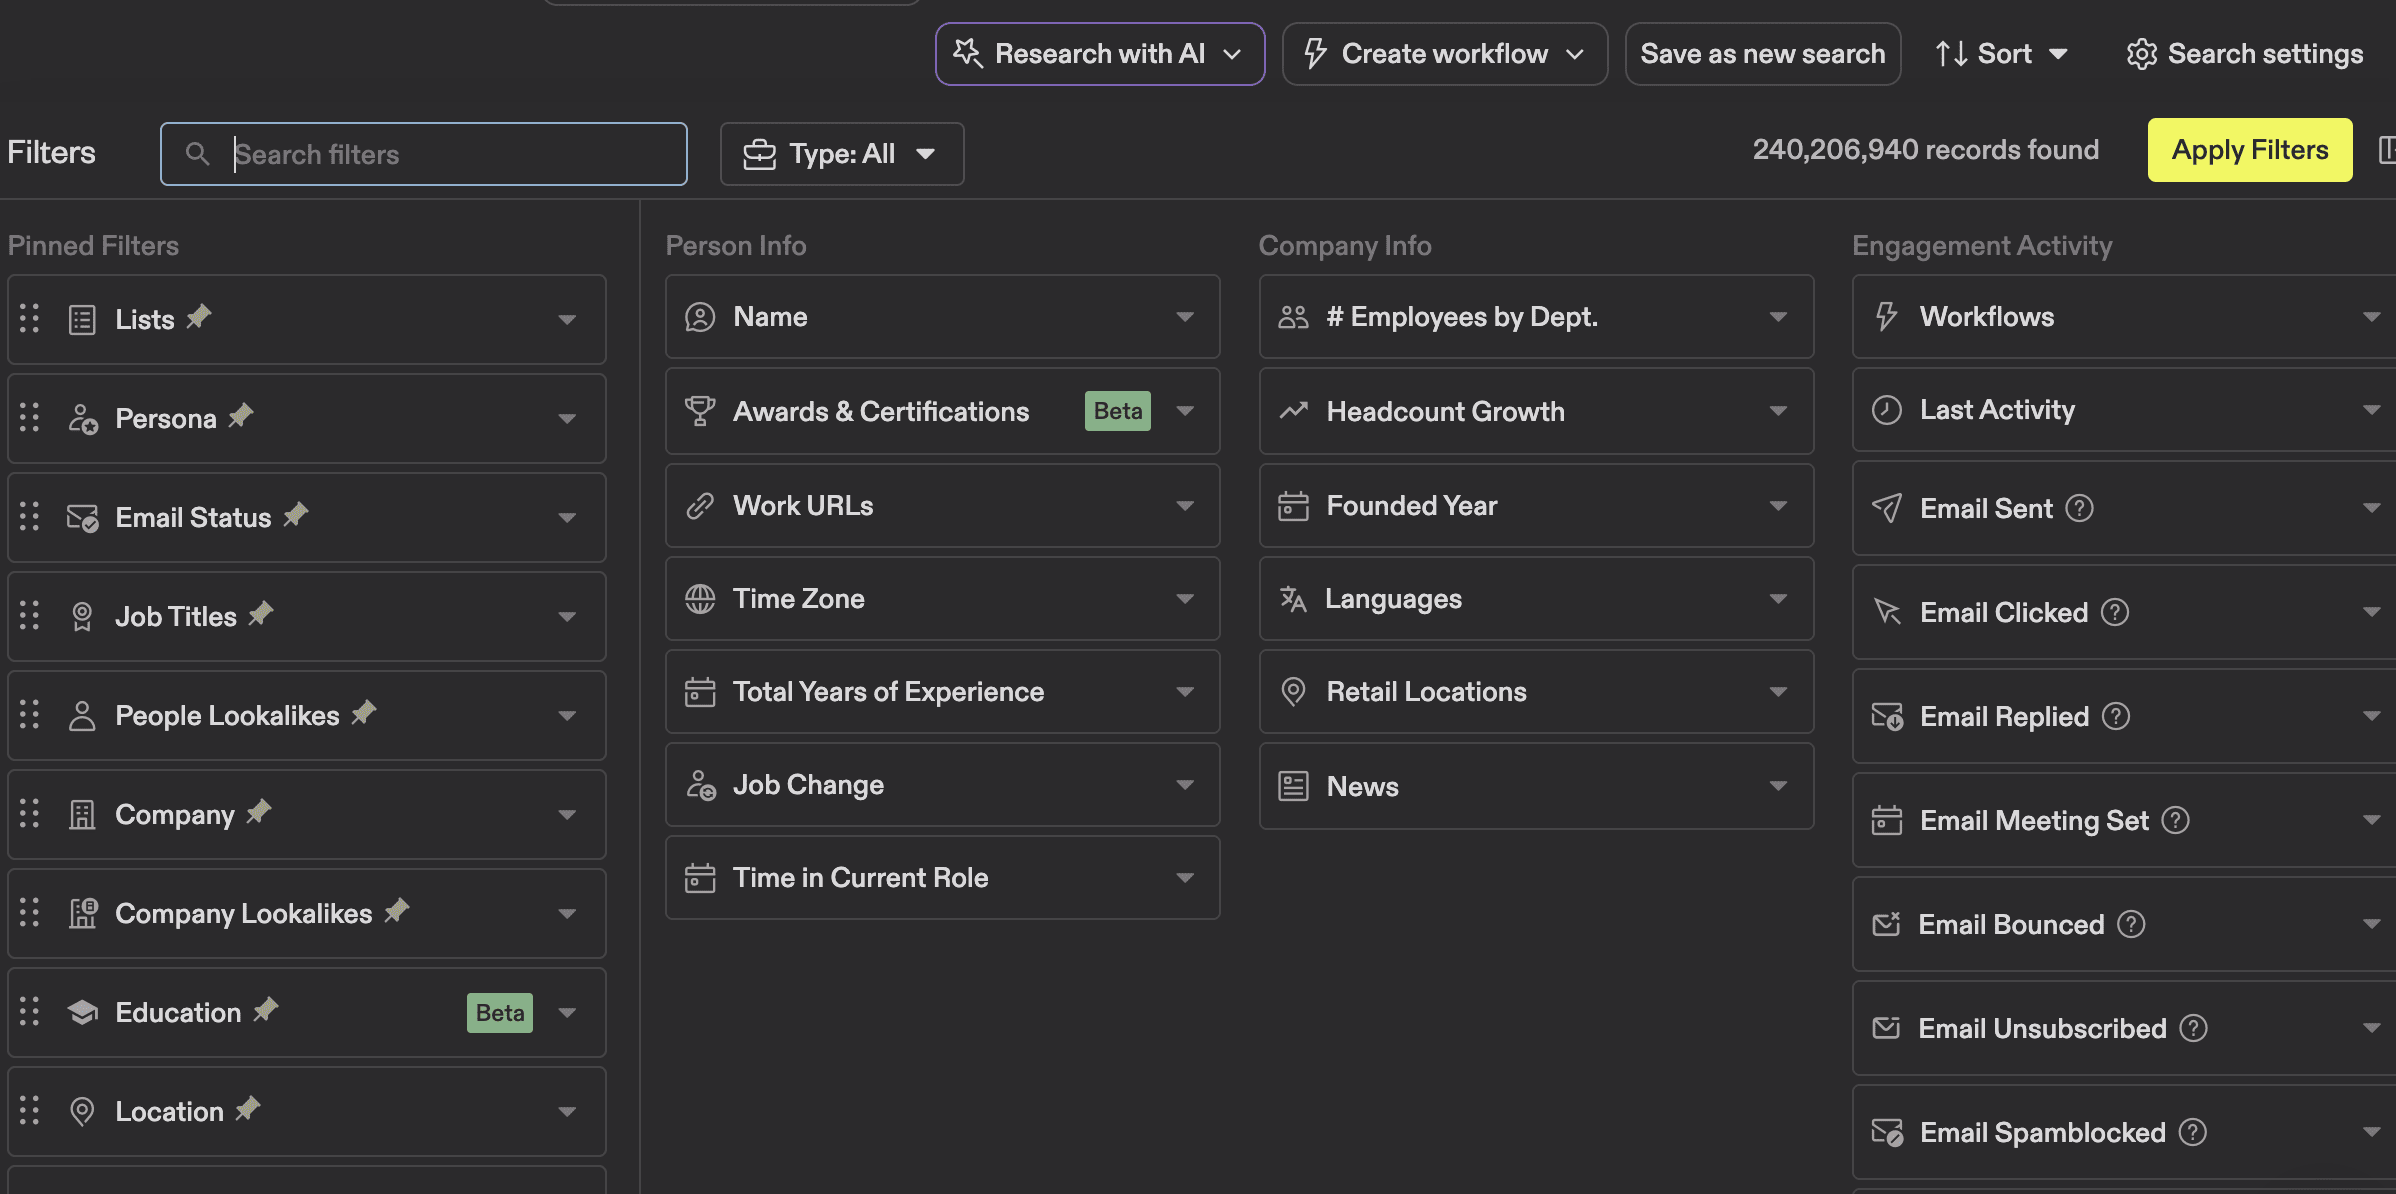Click the globe icon for Time Zone
2396x1194 pixels.
point(700,599)
